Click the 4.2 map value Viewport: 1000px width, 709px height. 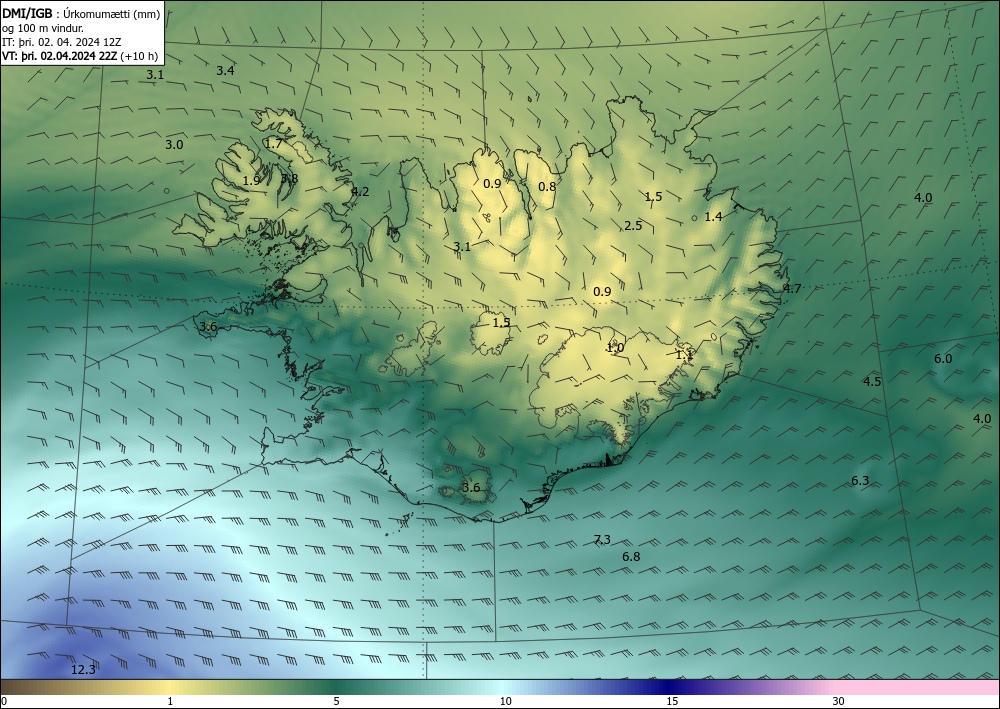click(x=360, y=191)
